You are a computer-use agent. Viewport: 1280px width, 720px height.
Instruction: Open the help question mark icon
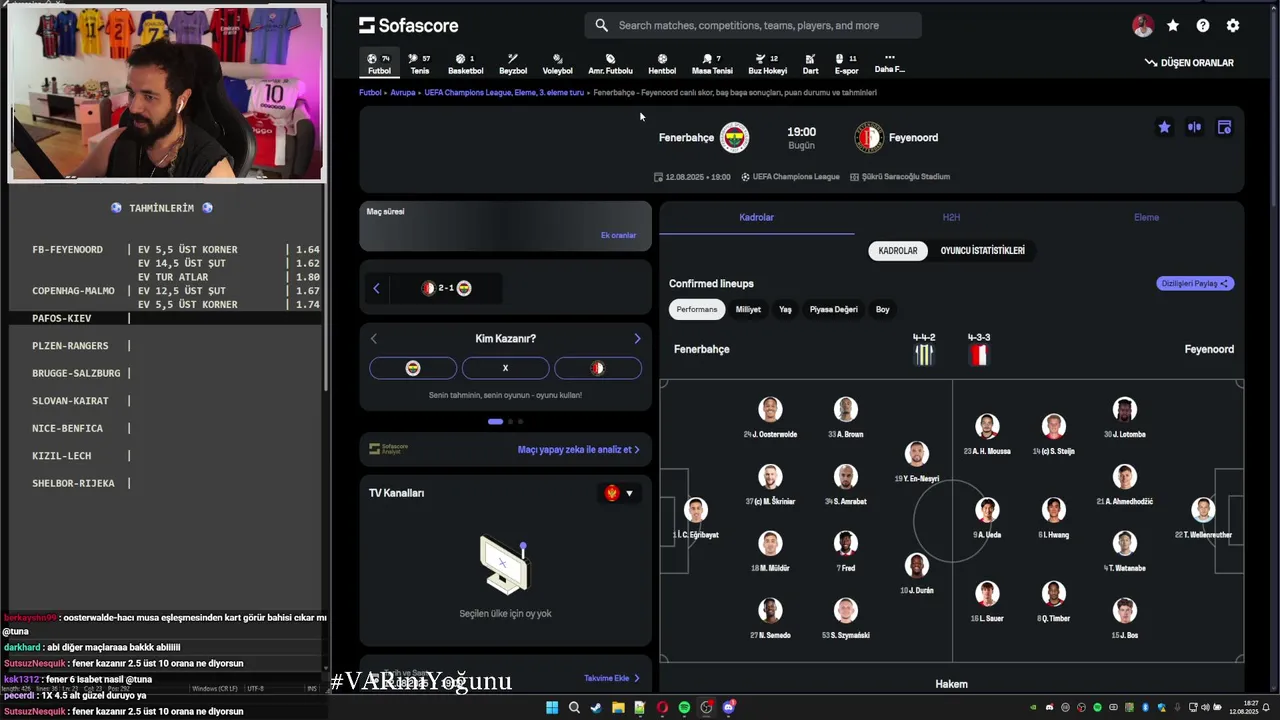[x=1203, y=26]
